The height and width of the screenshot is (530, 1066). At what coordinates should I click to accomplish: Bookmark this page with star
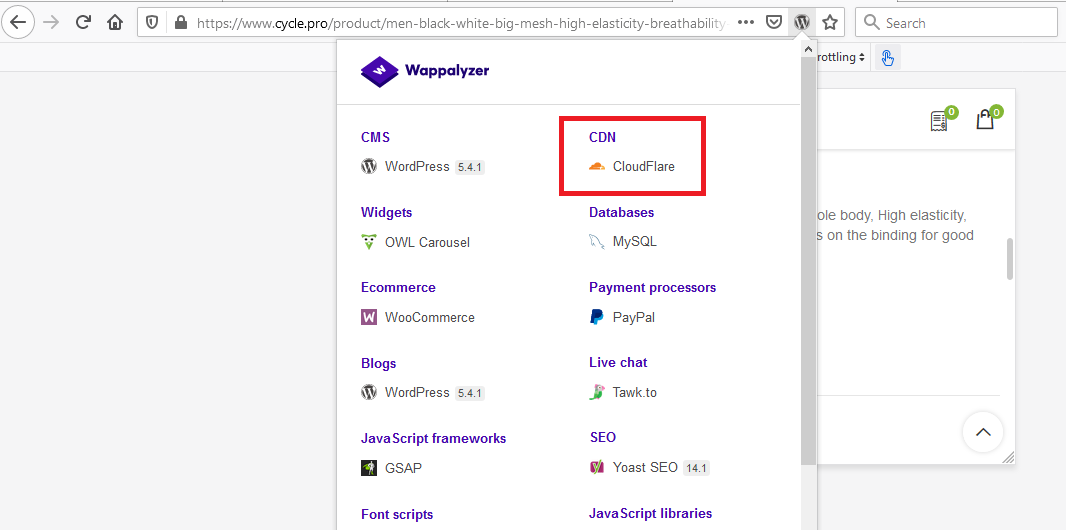(x=829, y=22)
